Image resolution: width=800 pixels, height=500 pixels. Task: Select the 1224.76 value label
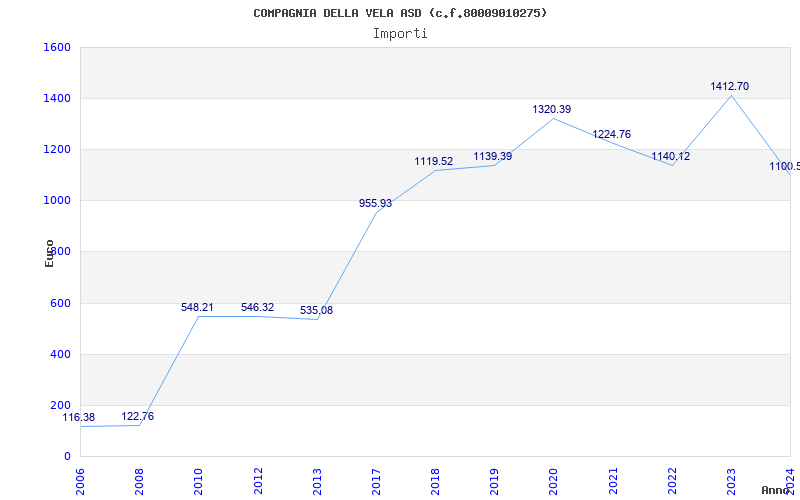(611, 135)
